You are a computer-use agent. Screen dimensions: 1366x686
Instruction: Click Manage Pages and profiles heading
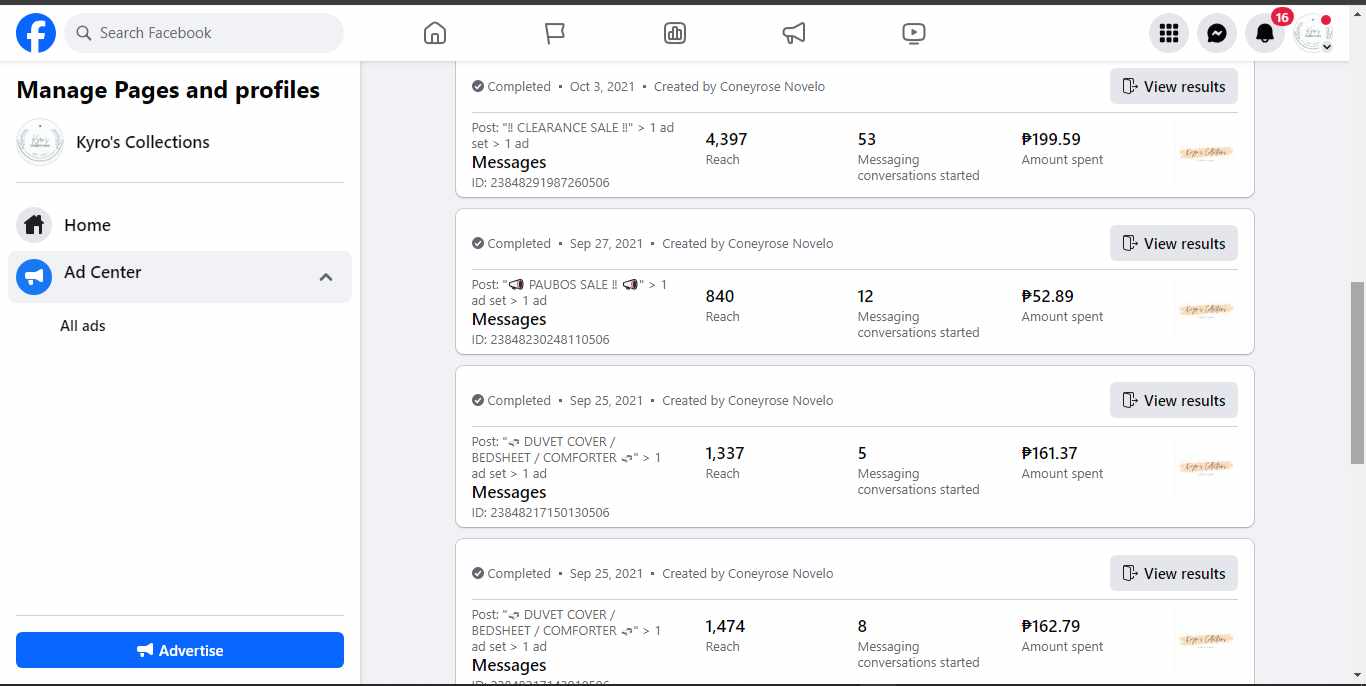(x=168, y=90)
